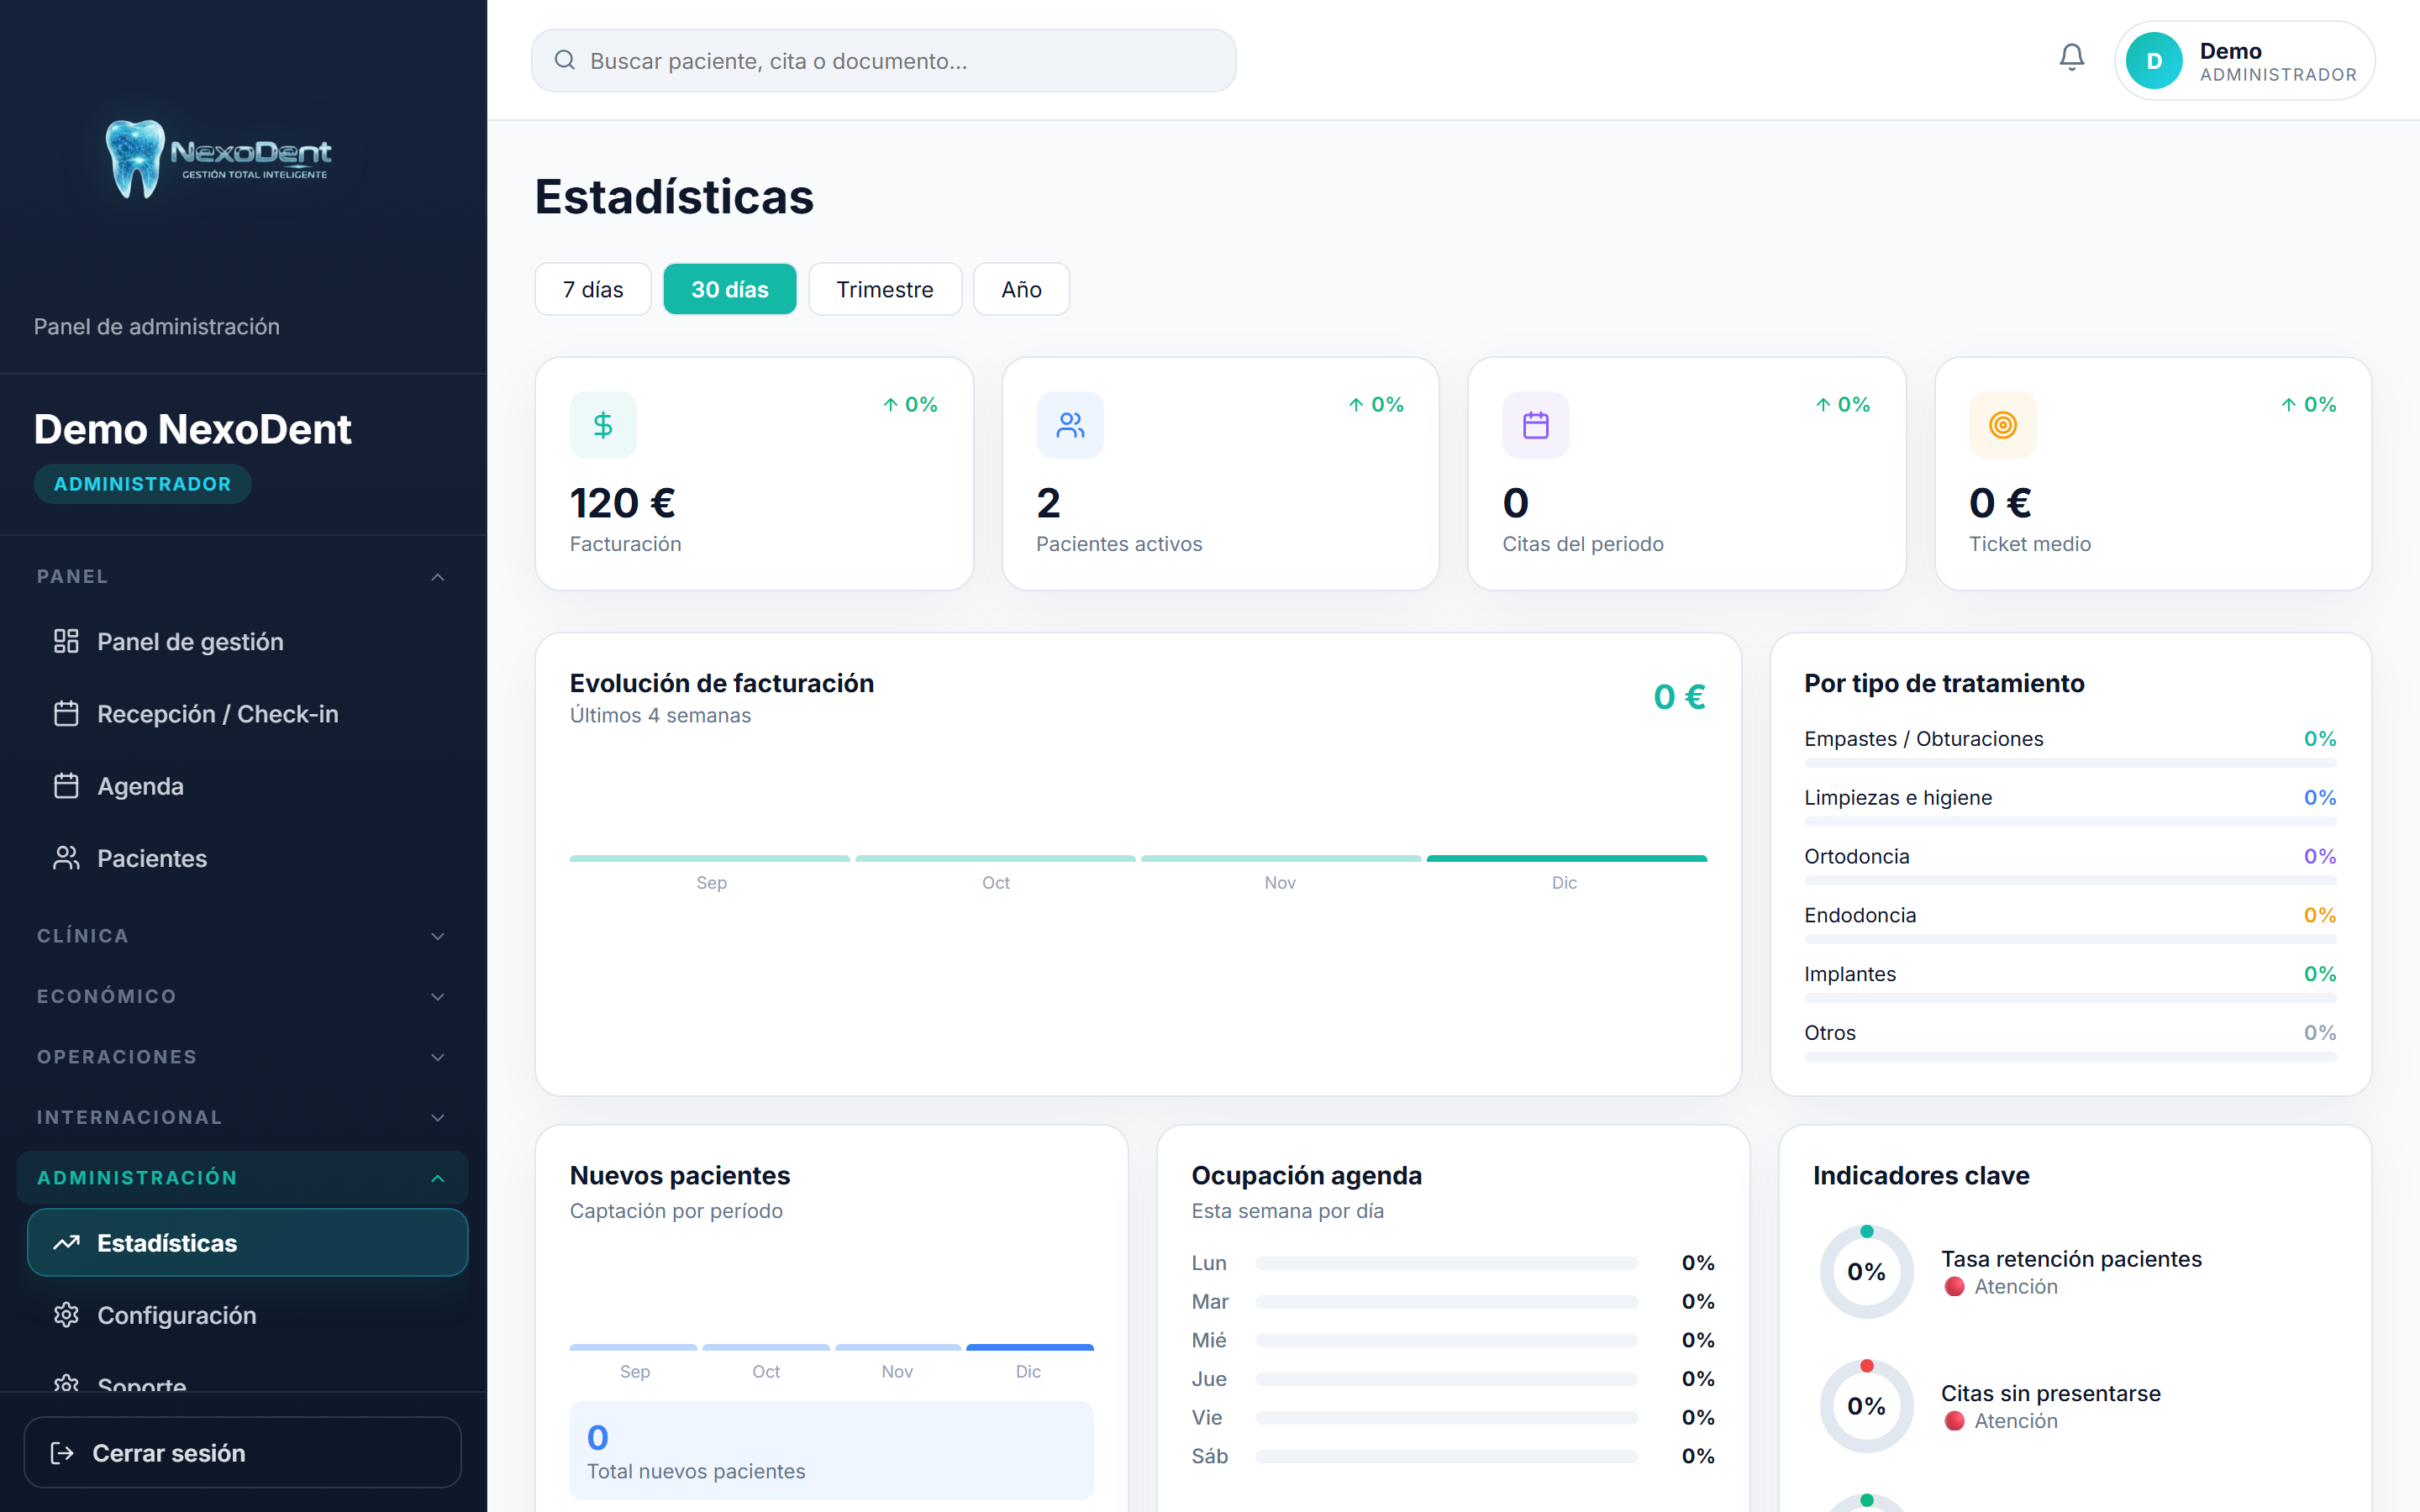
Task: Focus the patient search field
Action: pyautogui.click(x=884, y=60)
